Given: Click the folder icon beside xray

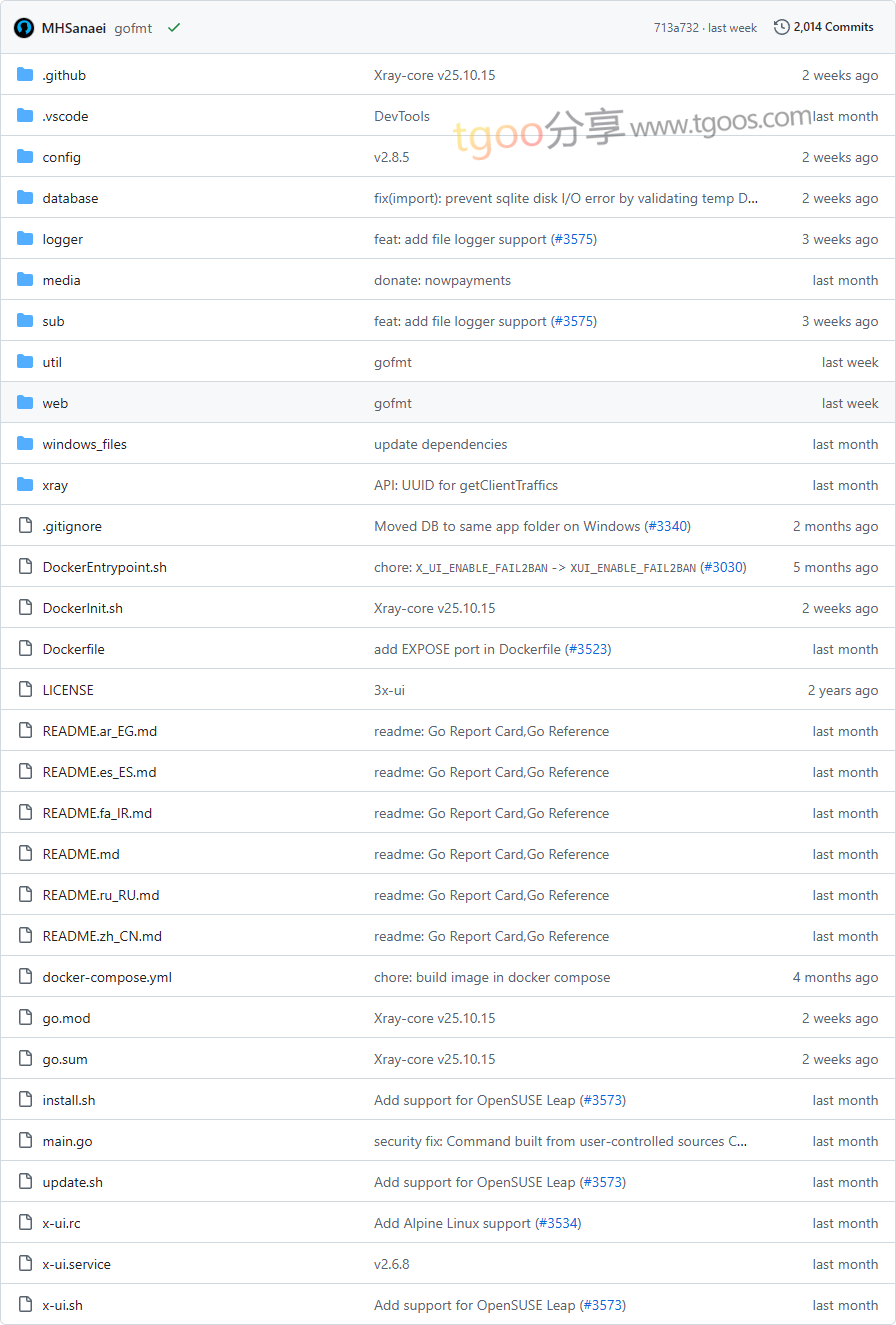Looking at the screenshot, I should coord(25,485).
